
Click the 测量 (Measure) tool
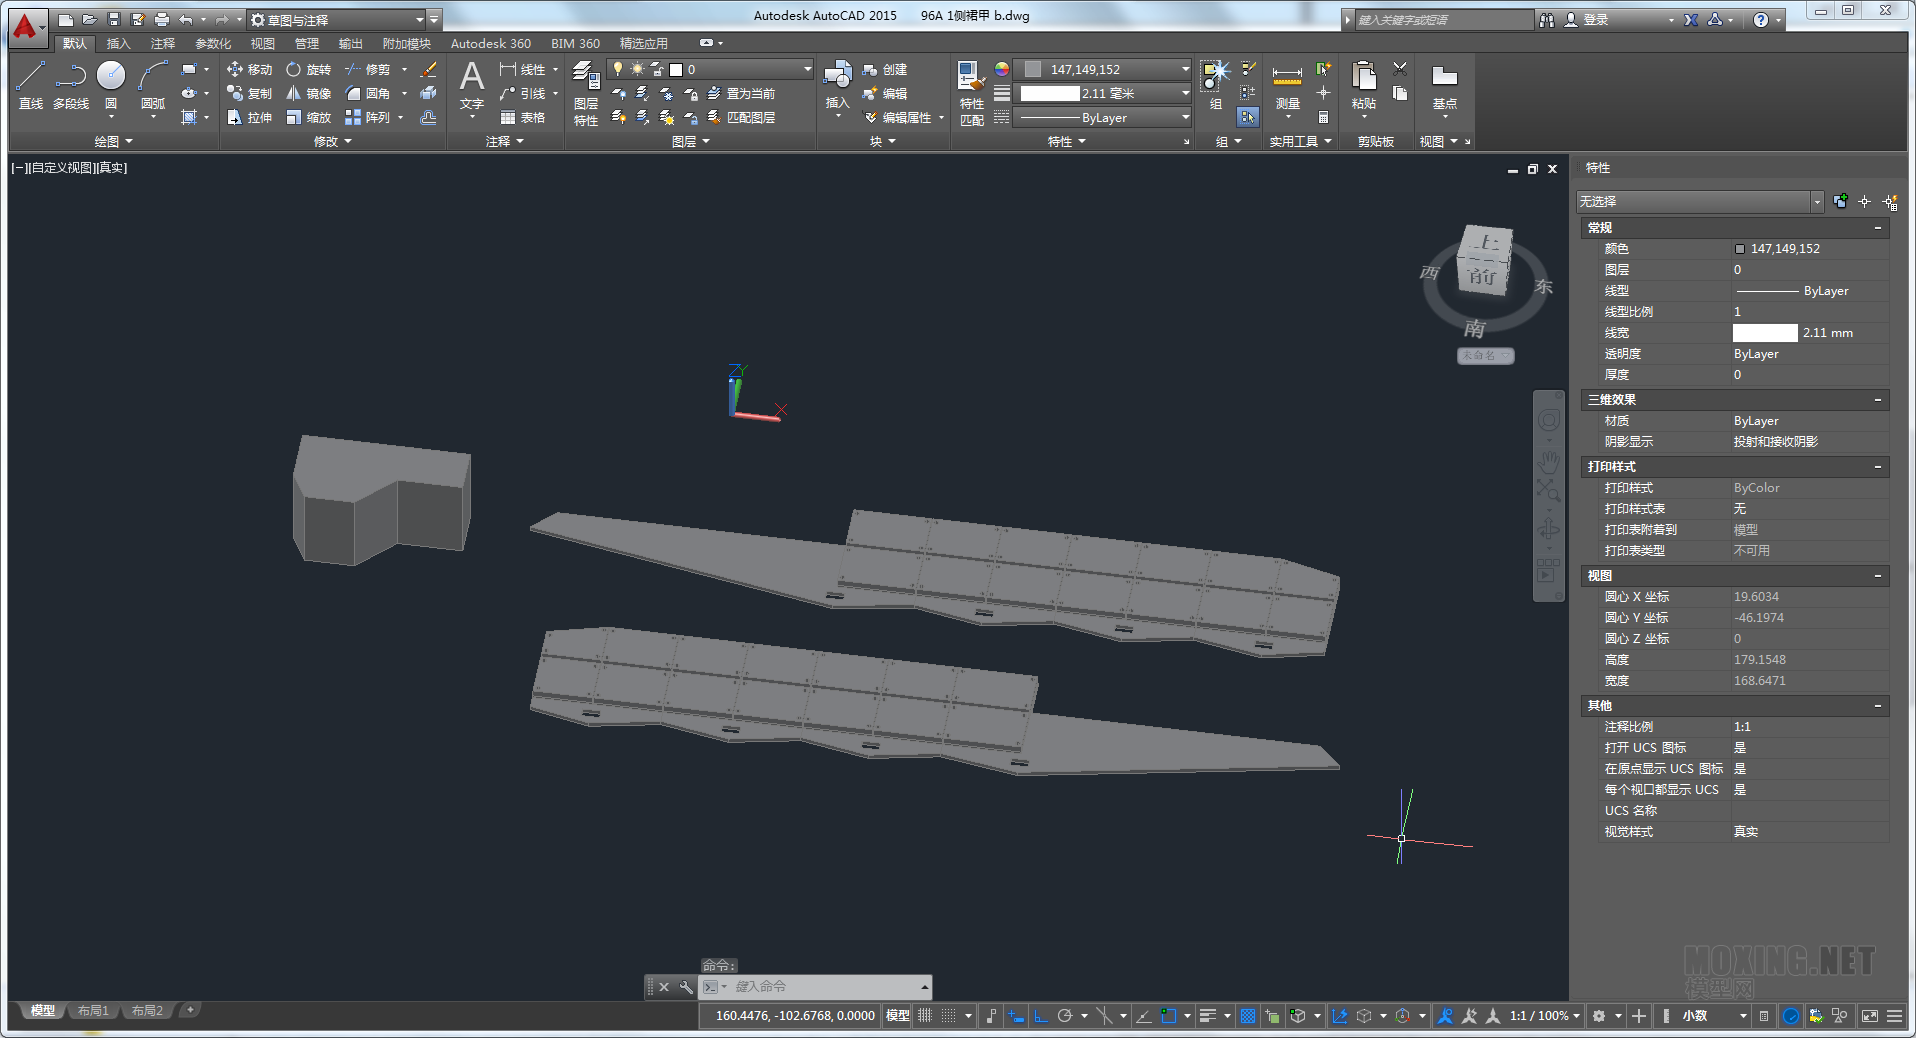(1287, 86)
